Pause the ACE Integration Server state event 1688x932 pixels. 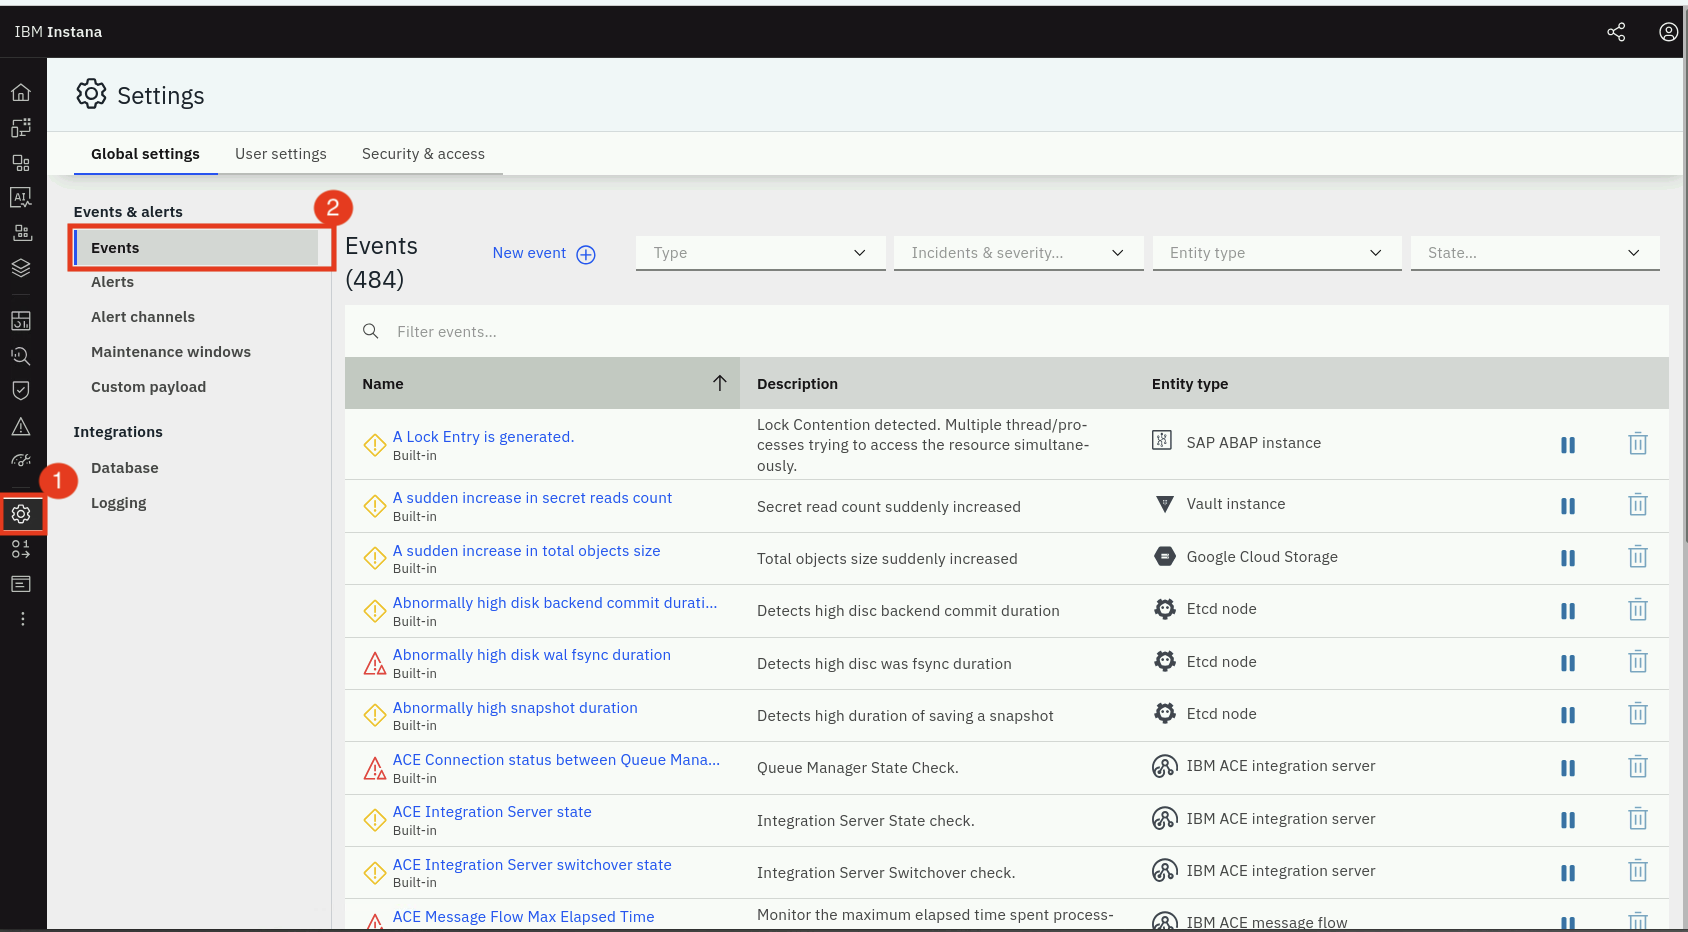point(1568,820)
